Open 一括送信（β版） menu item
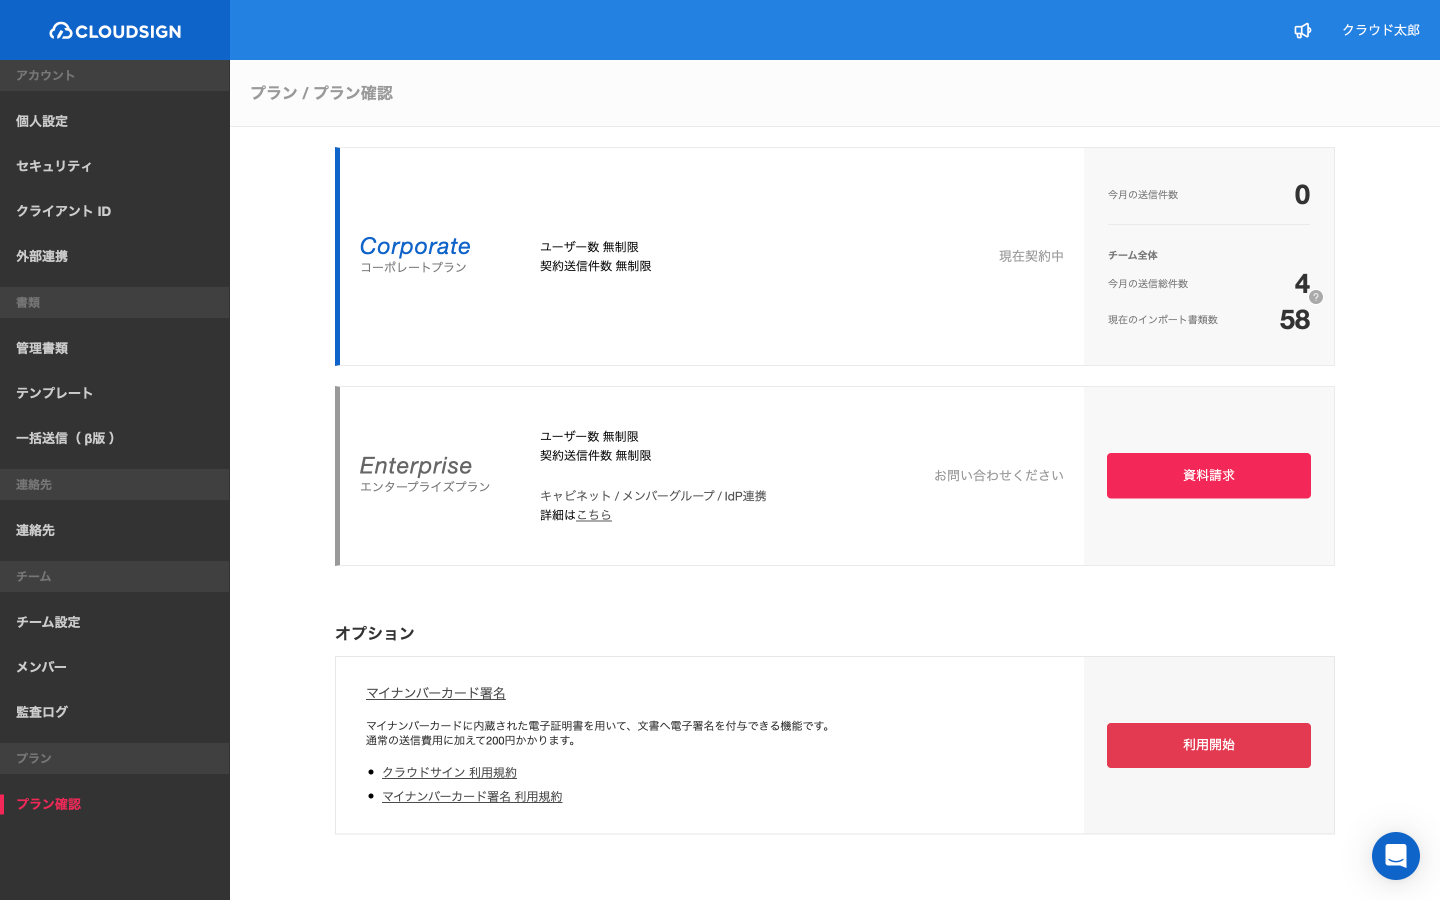This screenshot has width=1440, height=900. pyautogui.click(x=115, y=438)
